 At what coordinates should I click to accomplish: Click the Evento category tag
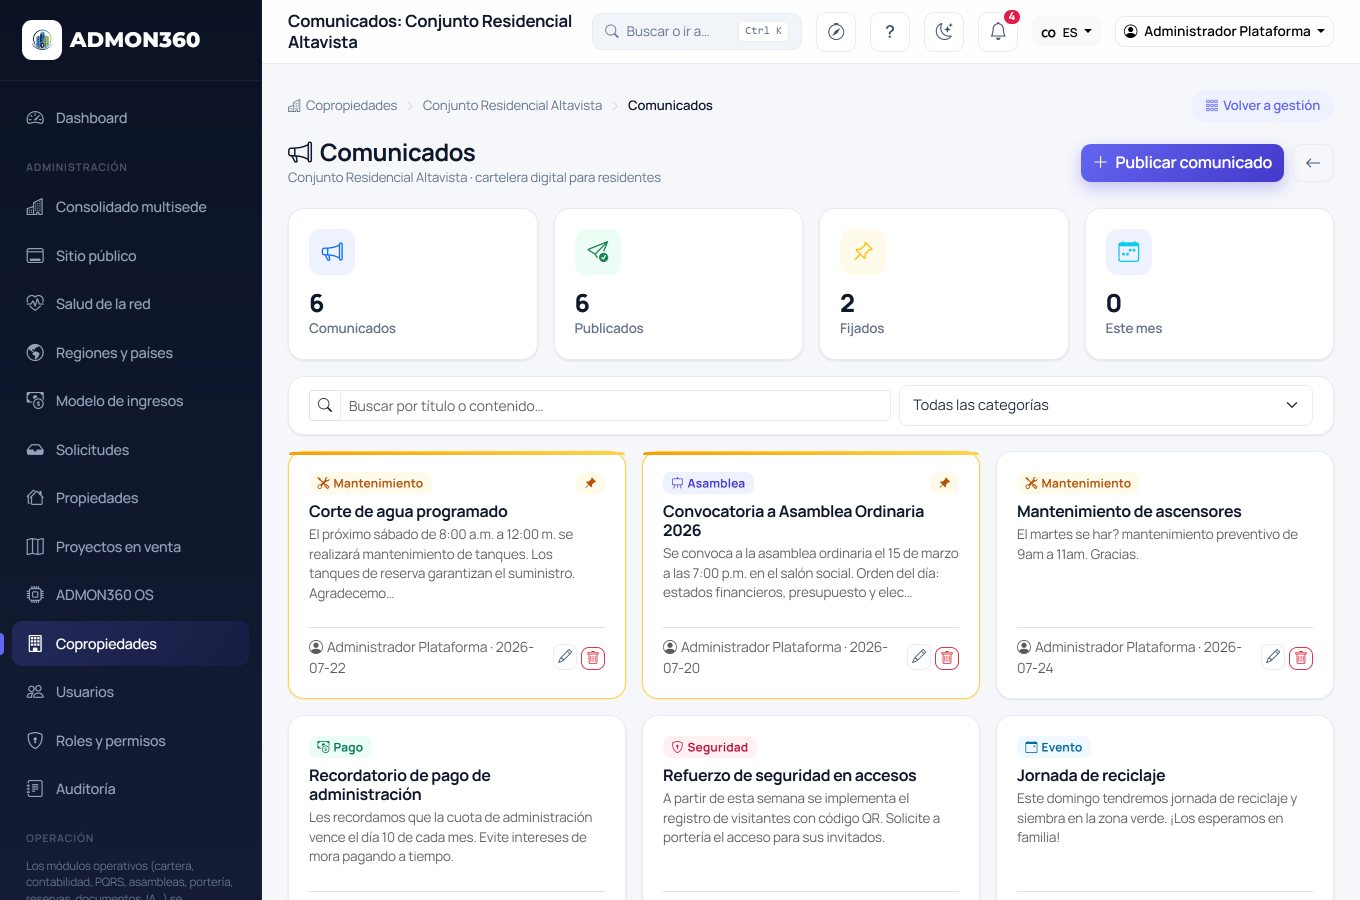[1054, 747]
